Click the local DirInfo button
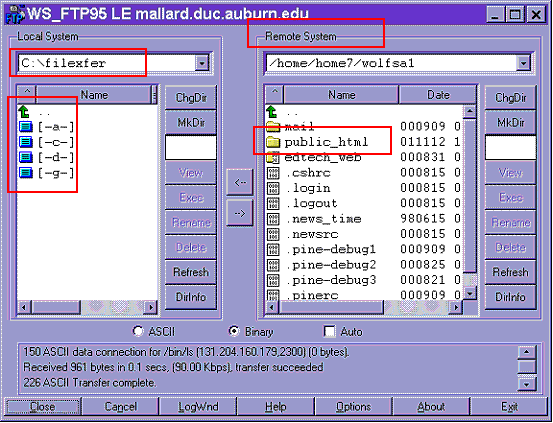Viewport: 553px width, 423px height. point(191,297)
